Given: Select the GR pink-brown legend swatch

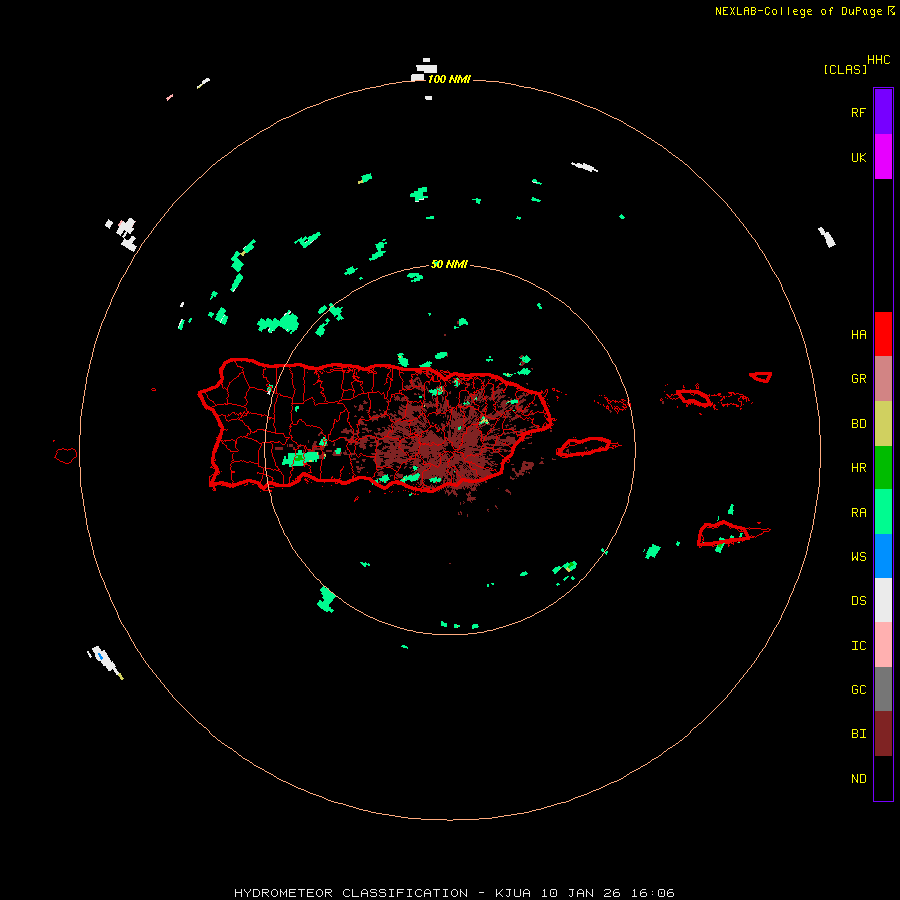Looking at the screenshot, I should tap(883, 378).
